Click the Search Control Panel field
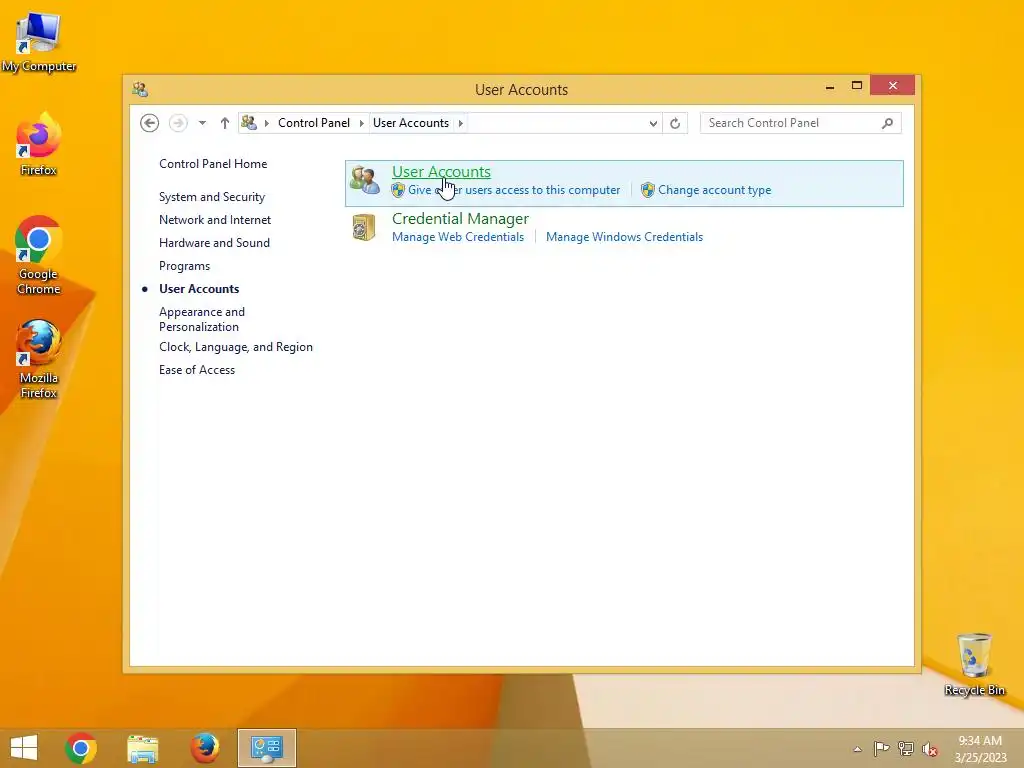 click(801, 123)
